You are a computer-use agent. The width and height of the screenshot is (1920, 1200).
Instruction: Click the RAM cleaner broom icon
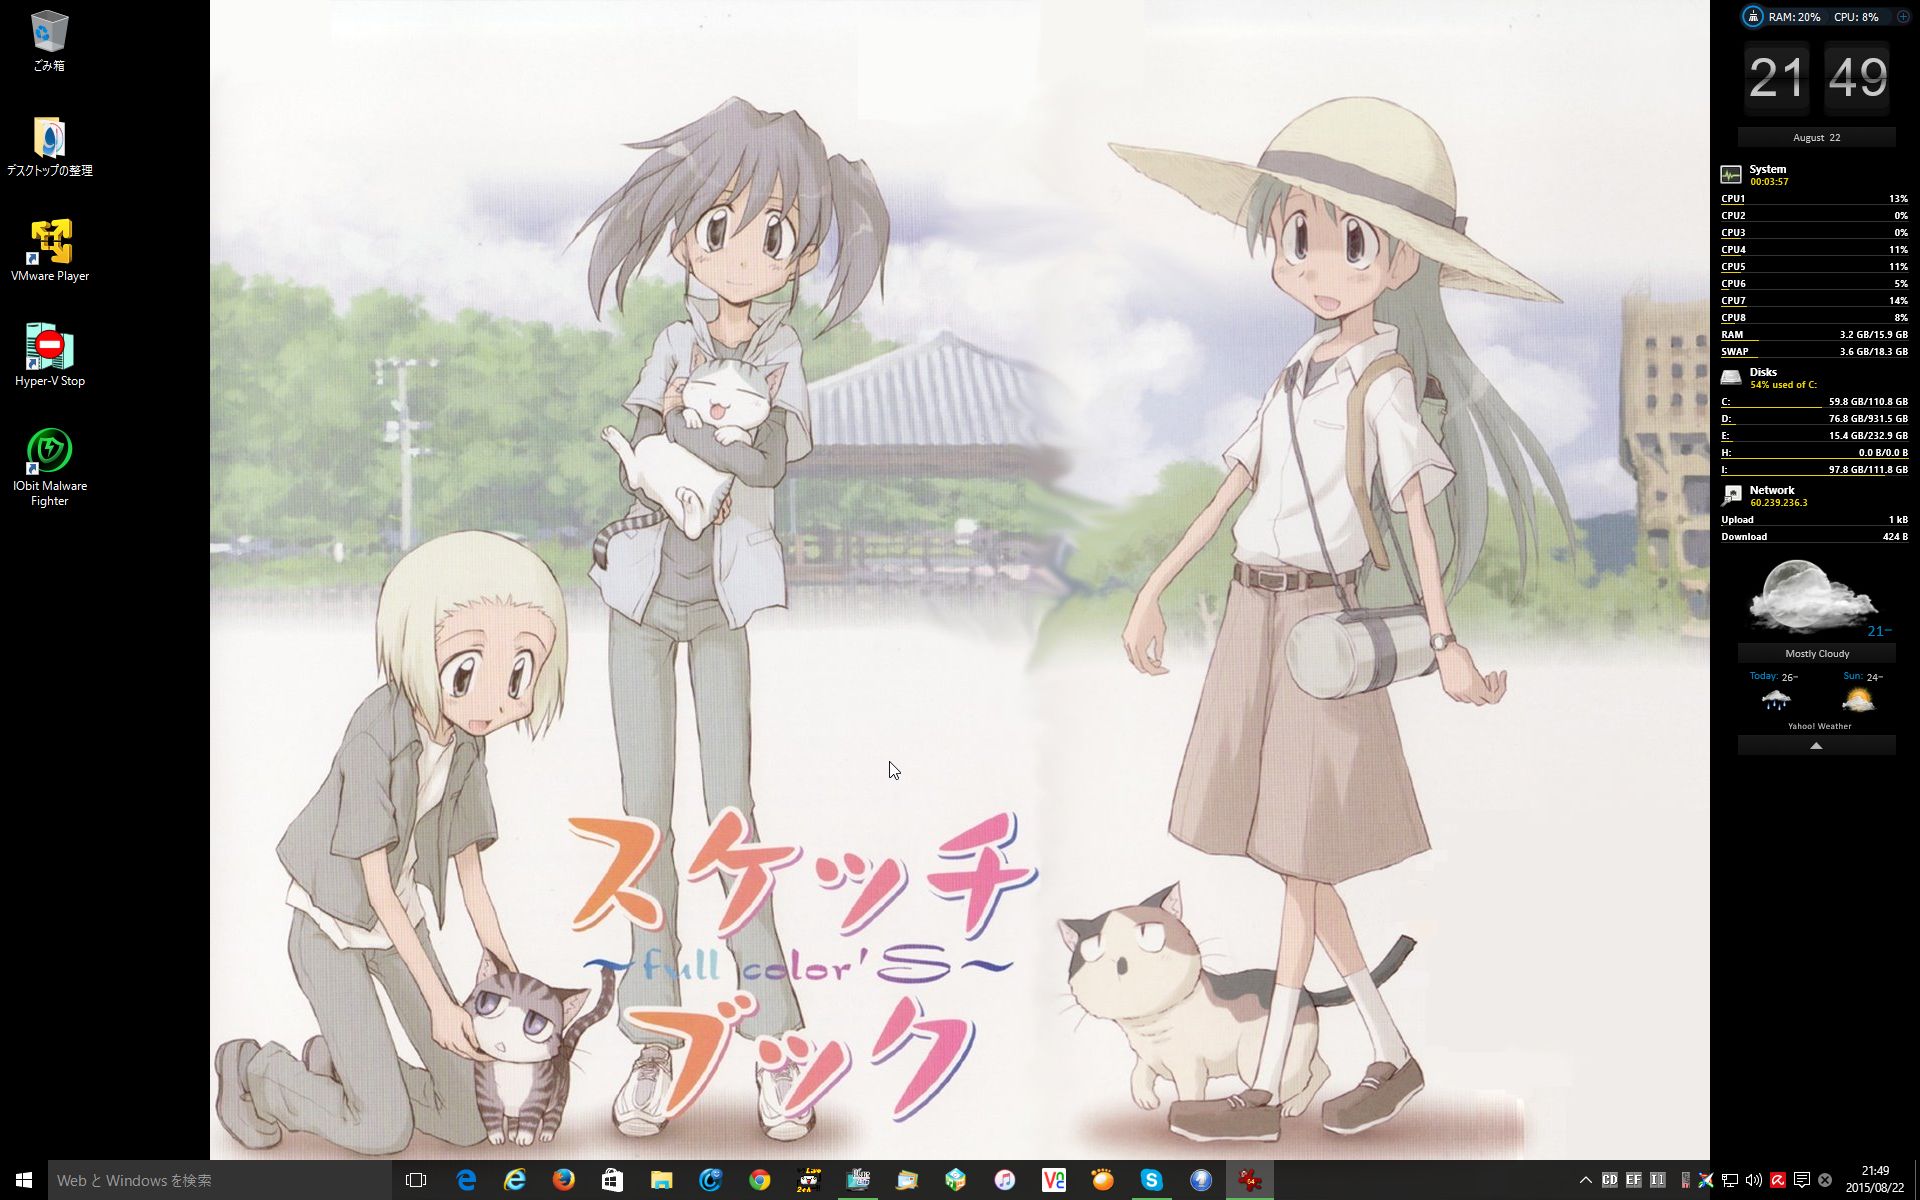pos(1753,16)
